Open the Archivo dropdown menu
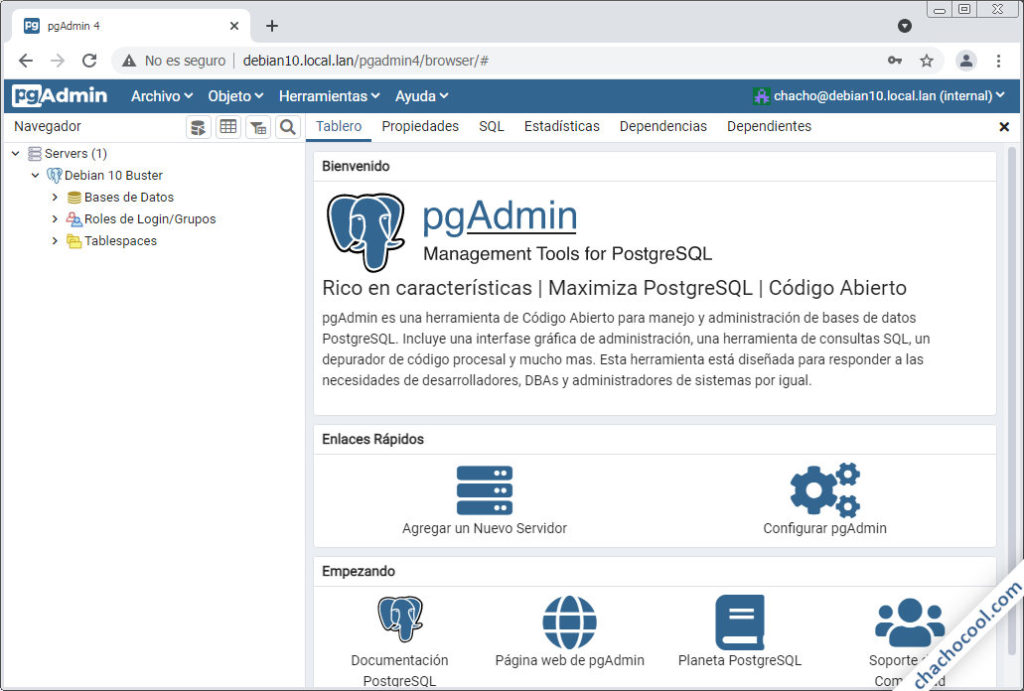Image resolution: width=1024 pixels, height=691 pixels. [x=161, y=96]
